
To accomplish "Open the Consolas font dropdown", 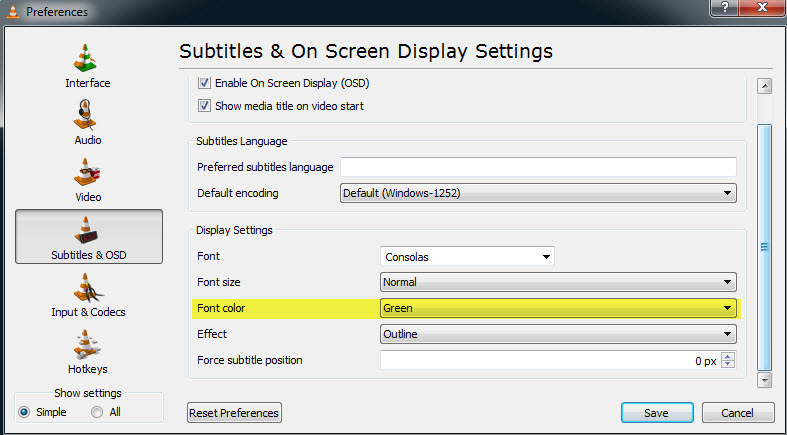I will tap(467, 257).
